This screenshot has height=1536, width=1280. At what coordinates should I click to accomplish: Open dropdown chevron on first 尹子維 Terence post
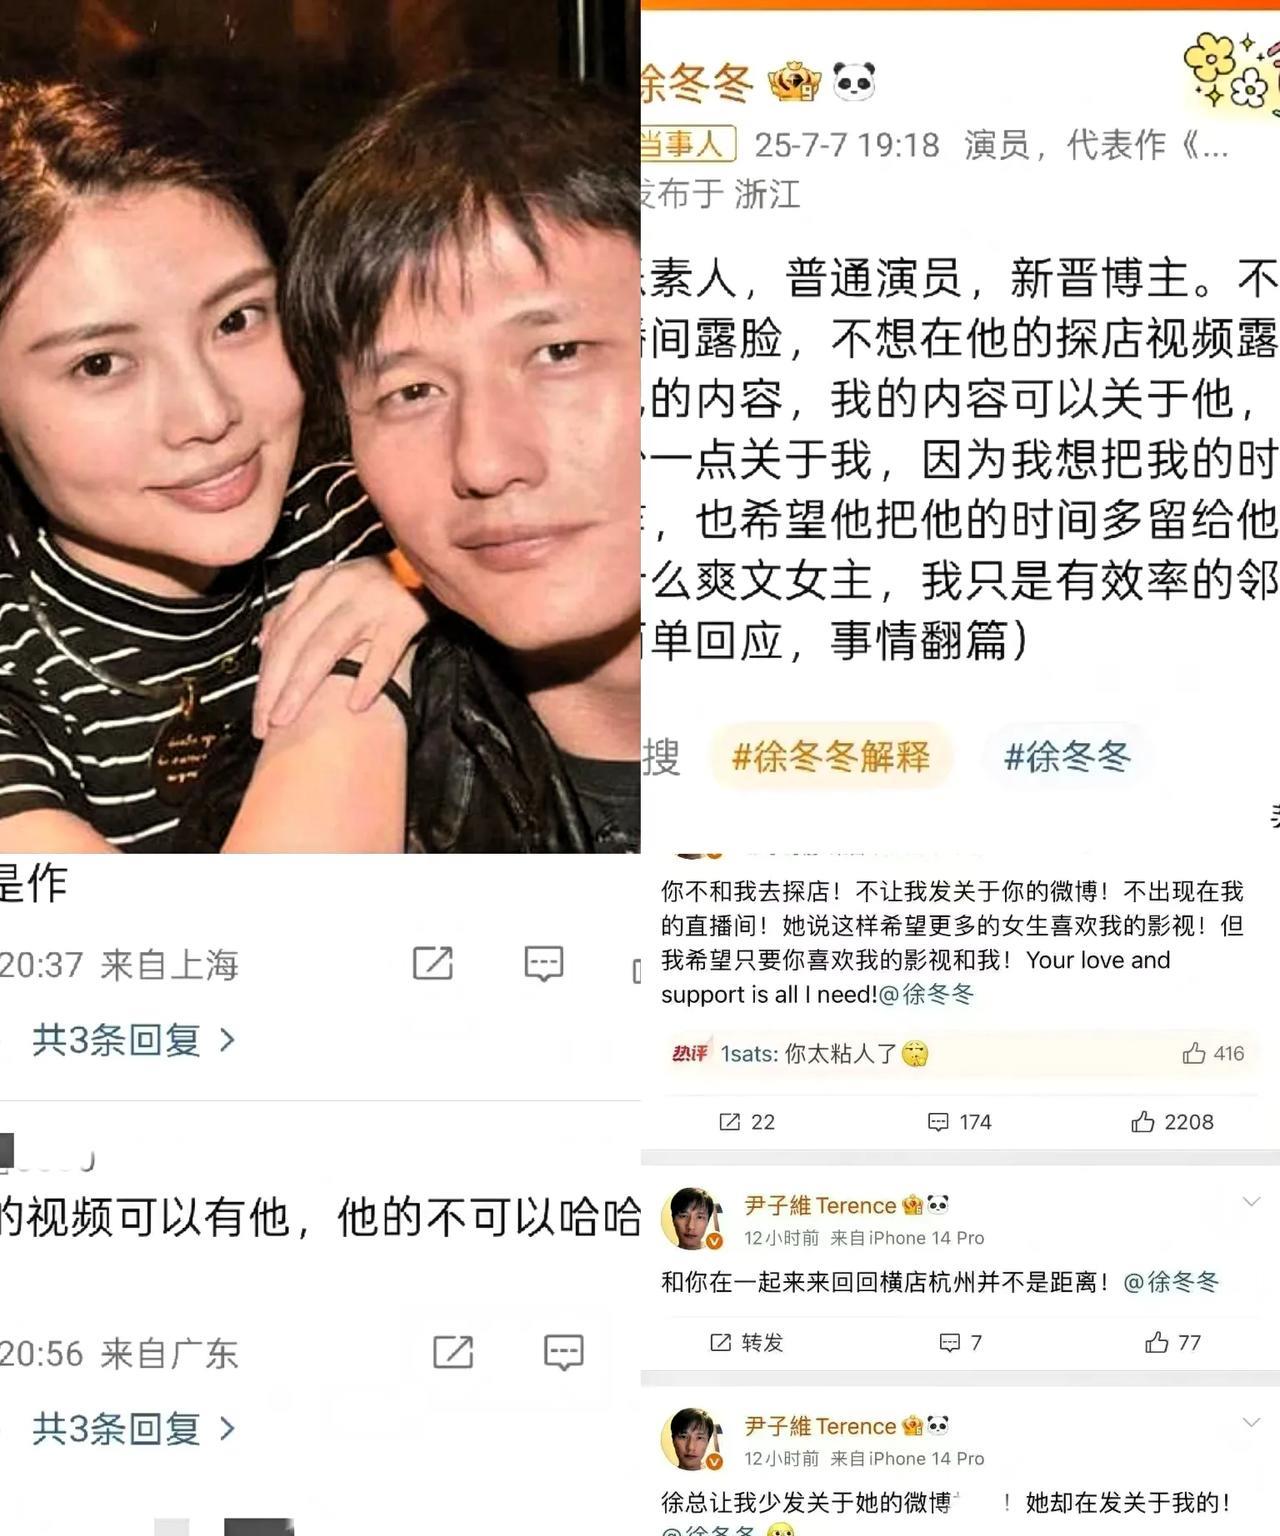point(1251,1201)
